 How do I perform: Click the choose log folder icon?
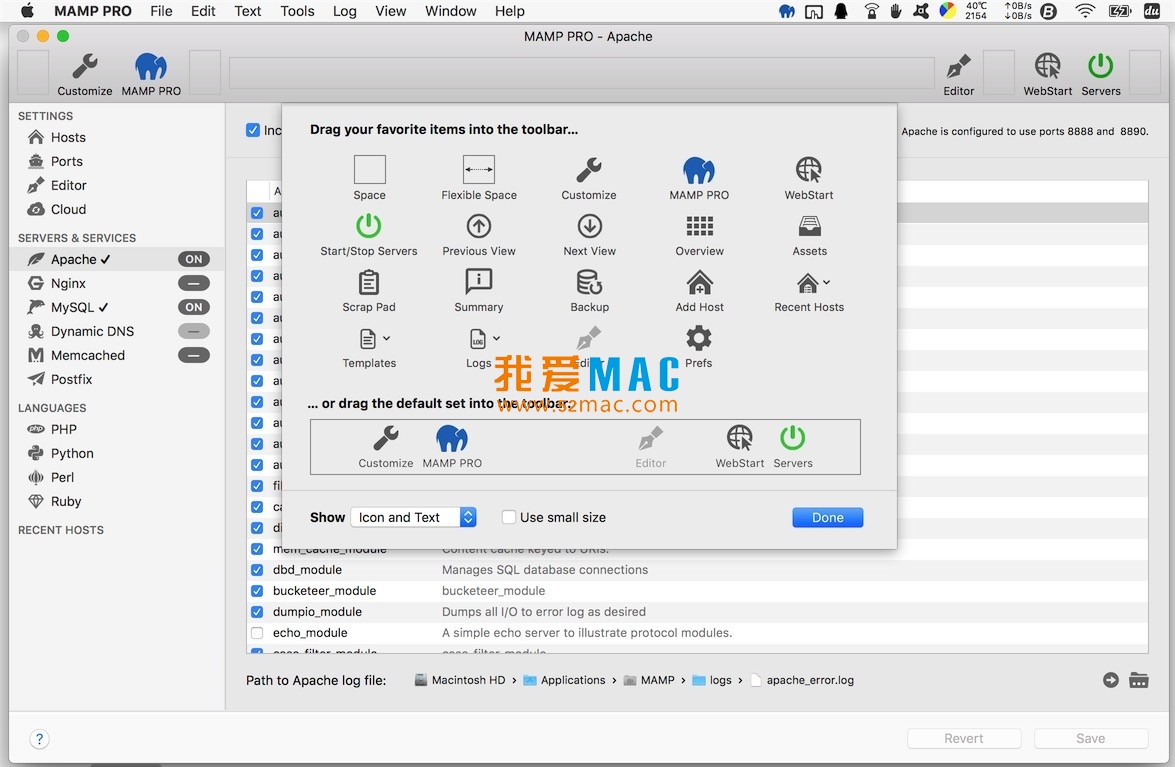1139,679
